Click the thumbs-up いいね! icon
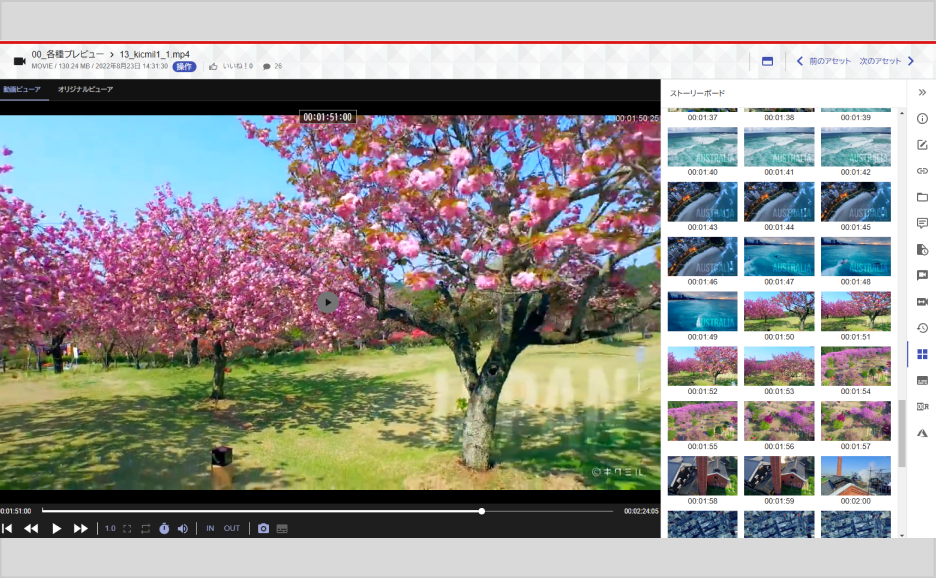The image size is (936, 578). [213, 67]
